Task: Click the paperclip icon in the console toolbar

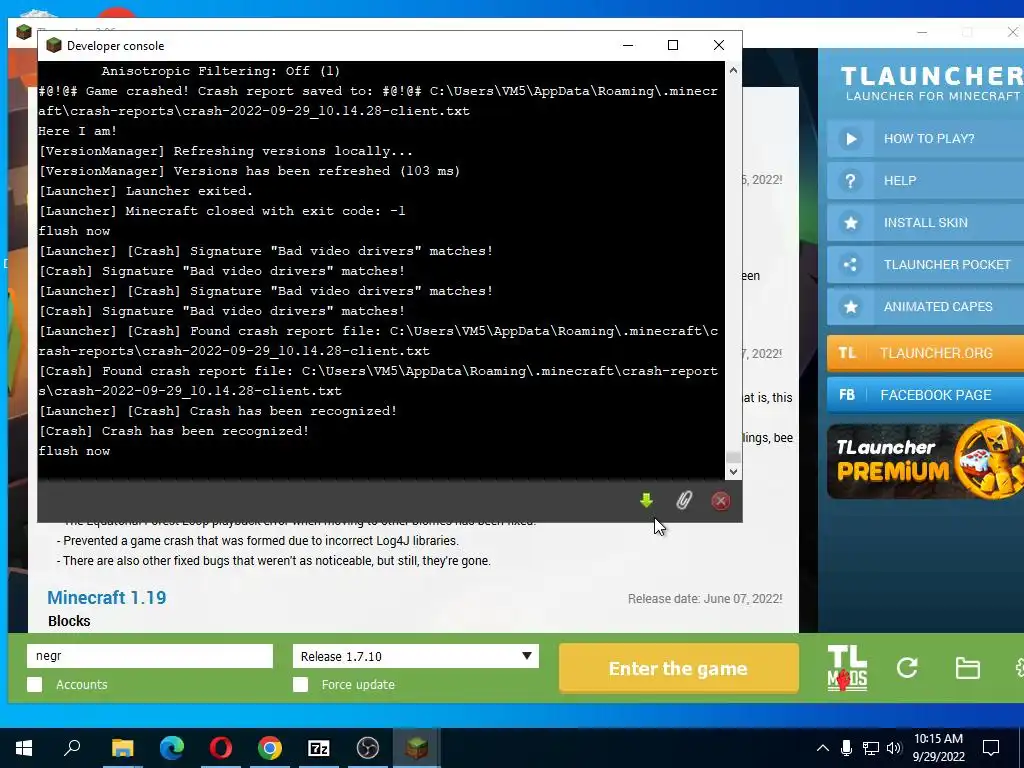Action: coord(683,501)
